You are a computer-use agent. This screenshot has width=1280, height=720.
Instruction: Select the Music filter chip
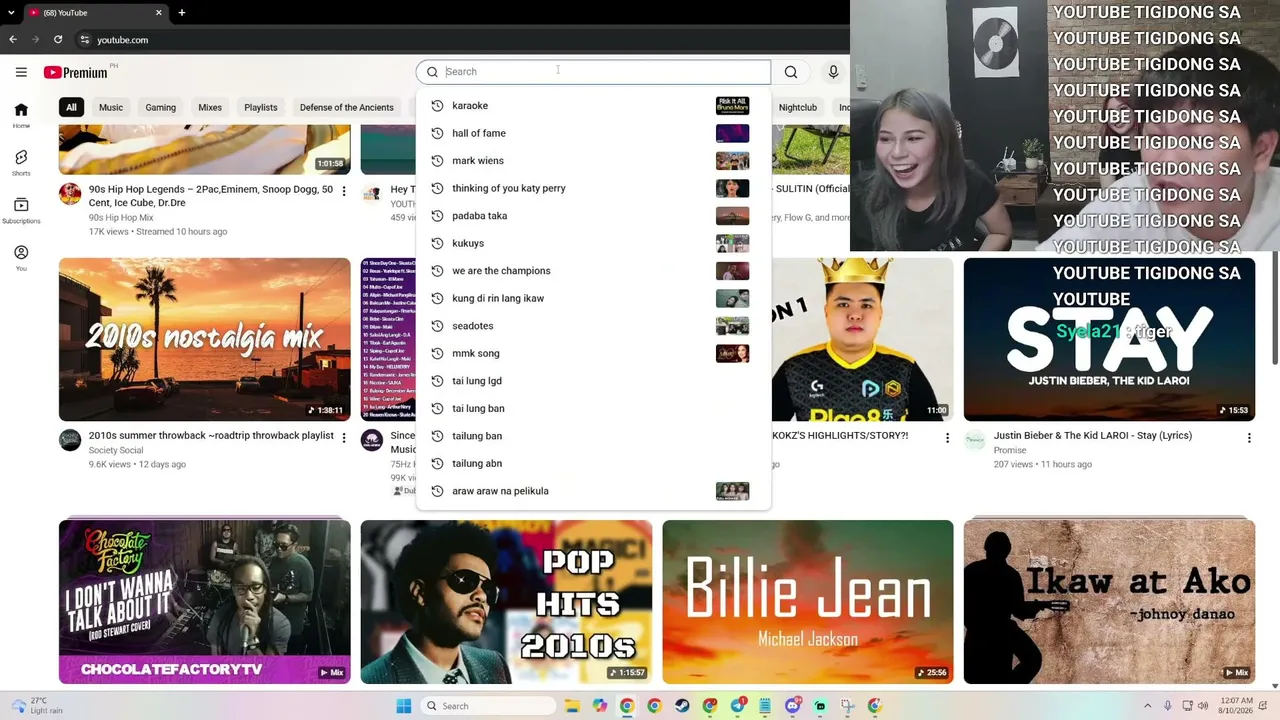(x=111, y=107)
